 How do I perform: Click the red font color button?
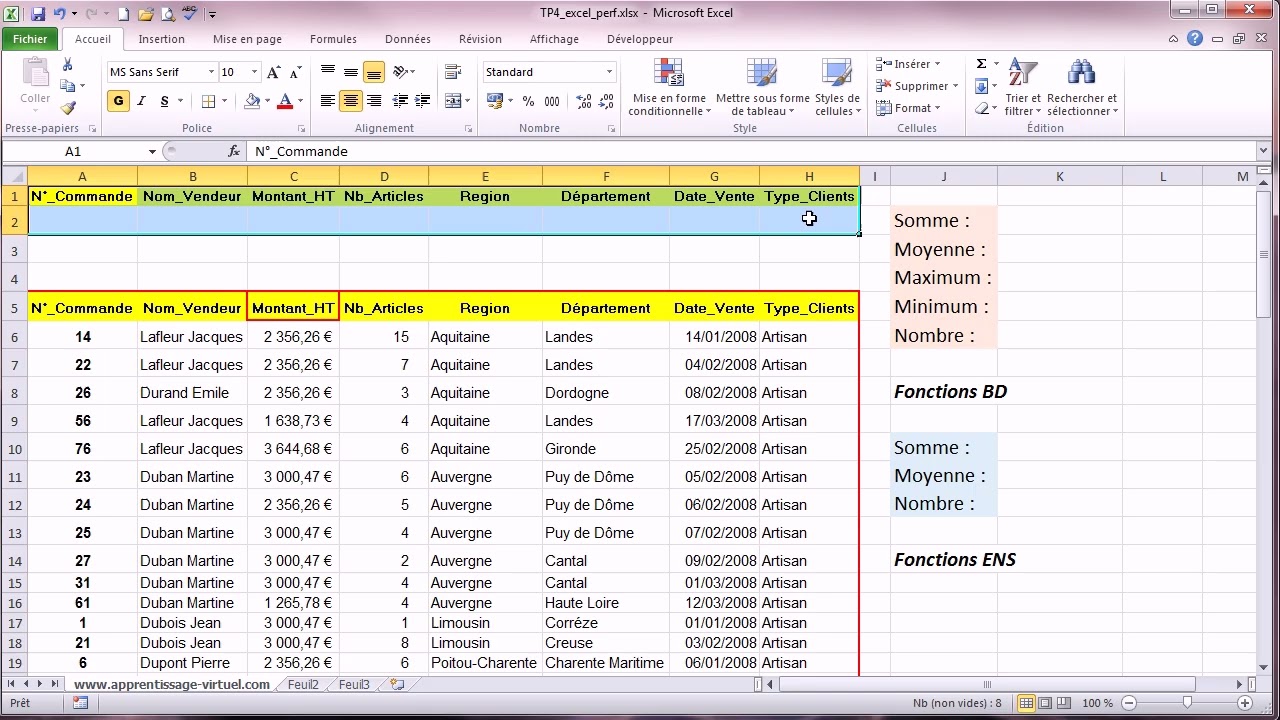[x=285, y=101]
